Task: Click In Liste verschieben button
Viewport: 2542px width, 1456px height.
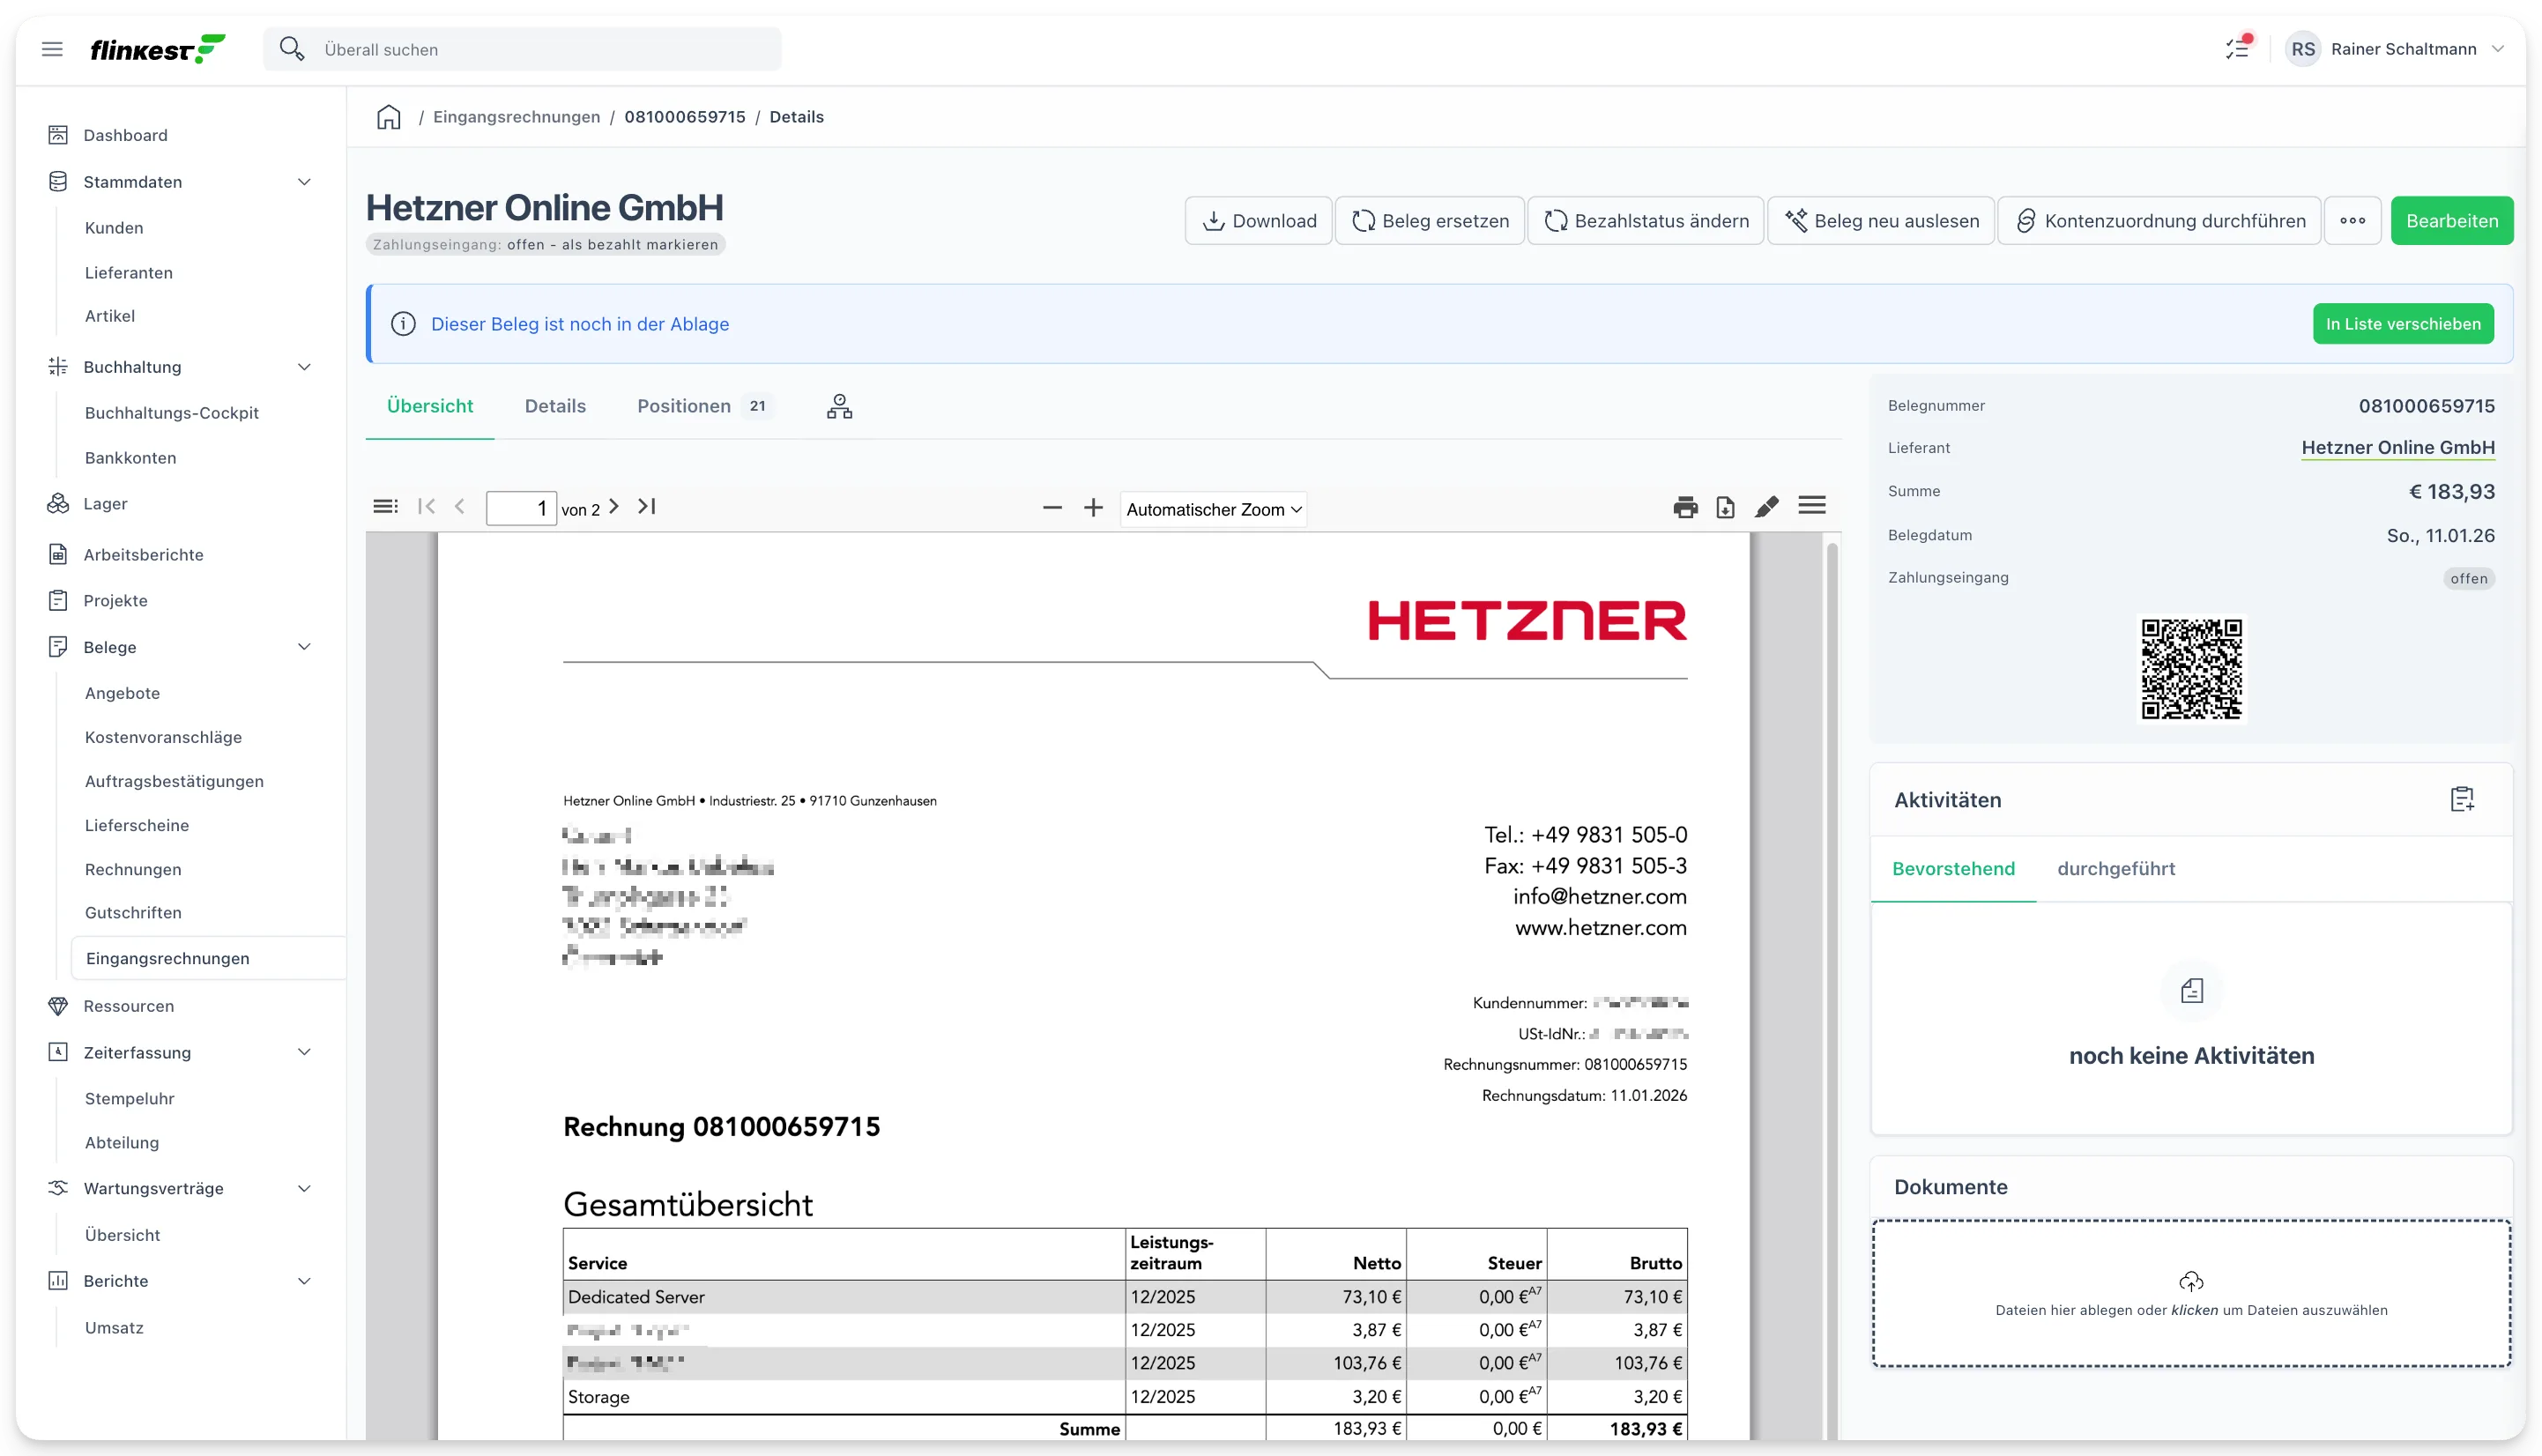Action: pos(2402,324)
